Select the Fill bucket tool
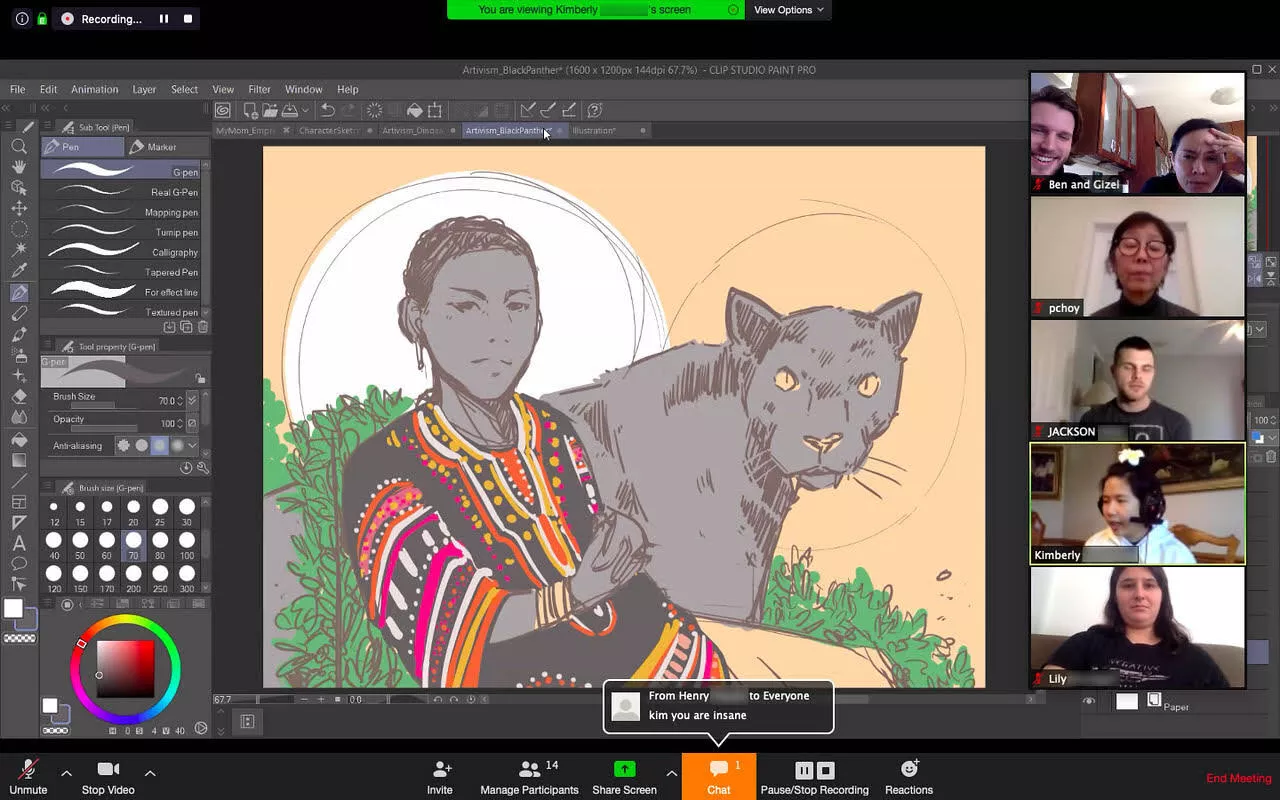This screenshot has width=1280, height=800. point(19,439)
